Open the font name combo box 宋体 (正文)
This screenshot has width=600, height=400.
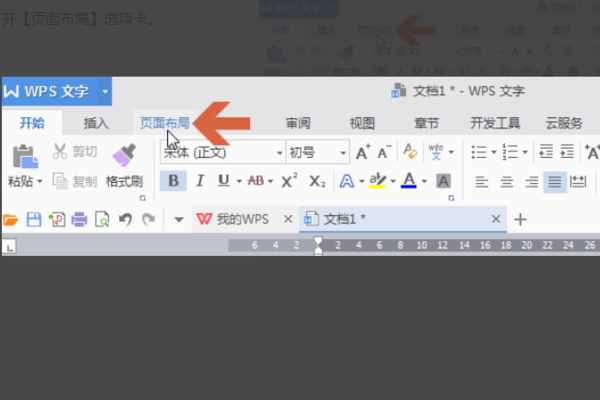click(x=223, y=153)
